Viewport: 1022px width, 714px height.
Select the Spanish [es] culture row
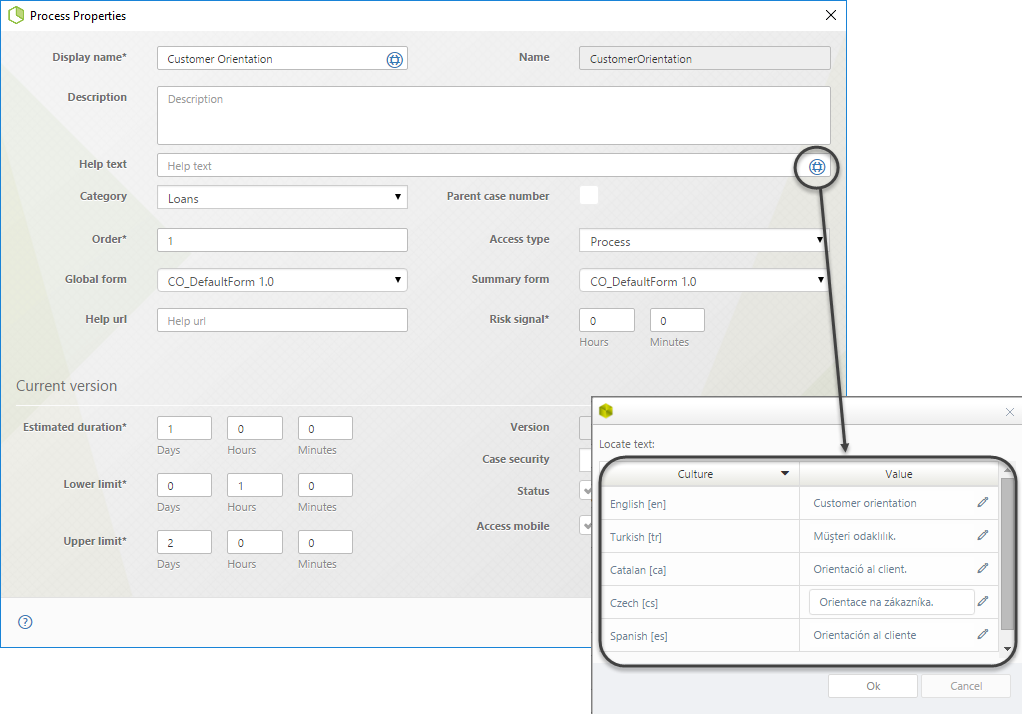tap(799, 635)
